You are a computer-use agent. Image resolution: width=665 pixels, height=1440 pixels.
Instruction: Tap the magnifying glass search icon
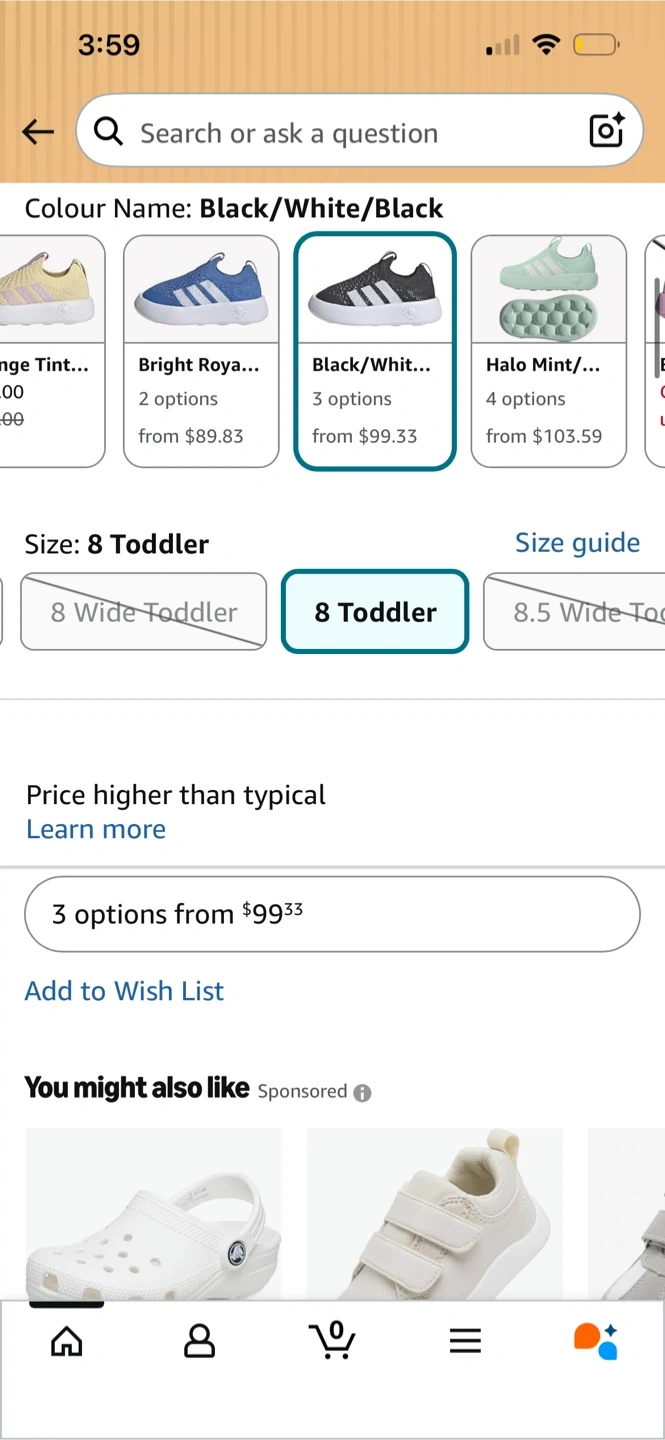pos(108,131)
